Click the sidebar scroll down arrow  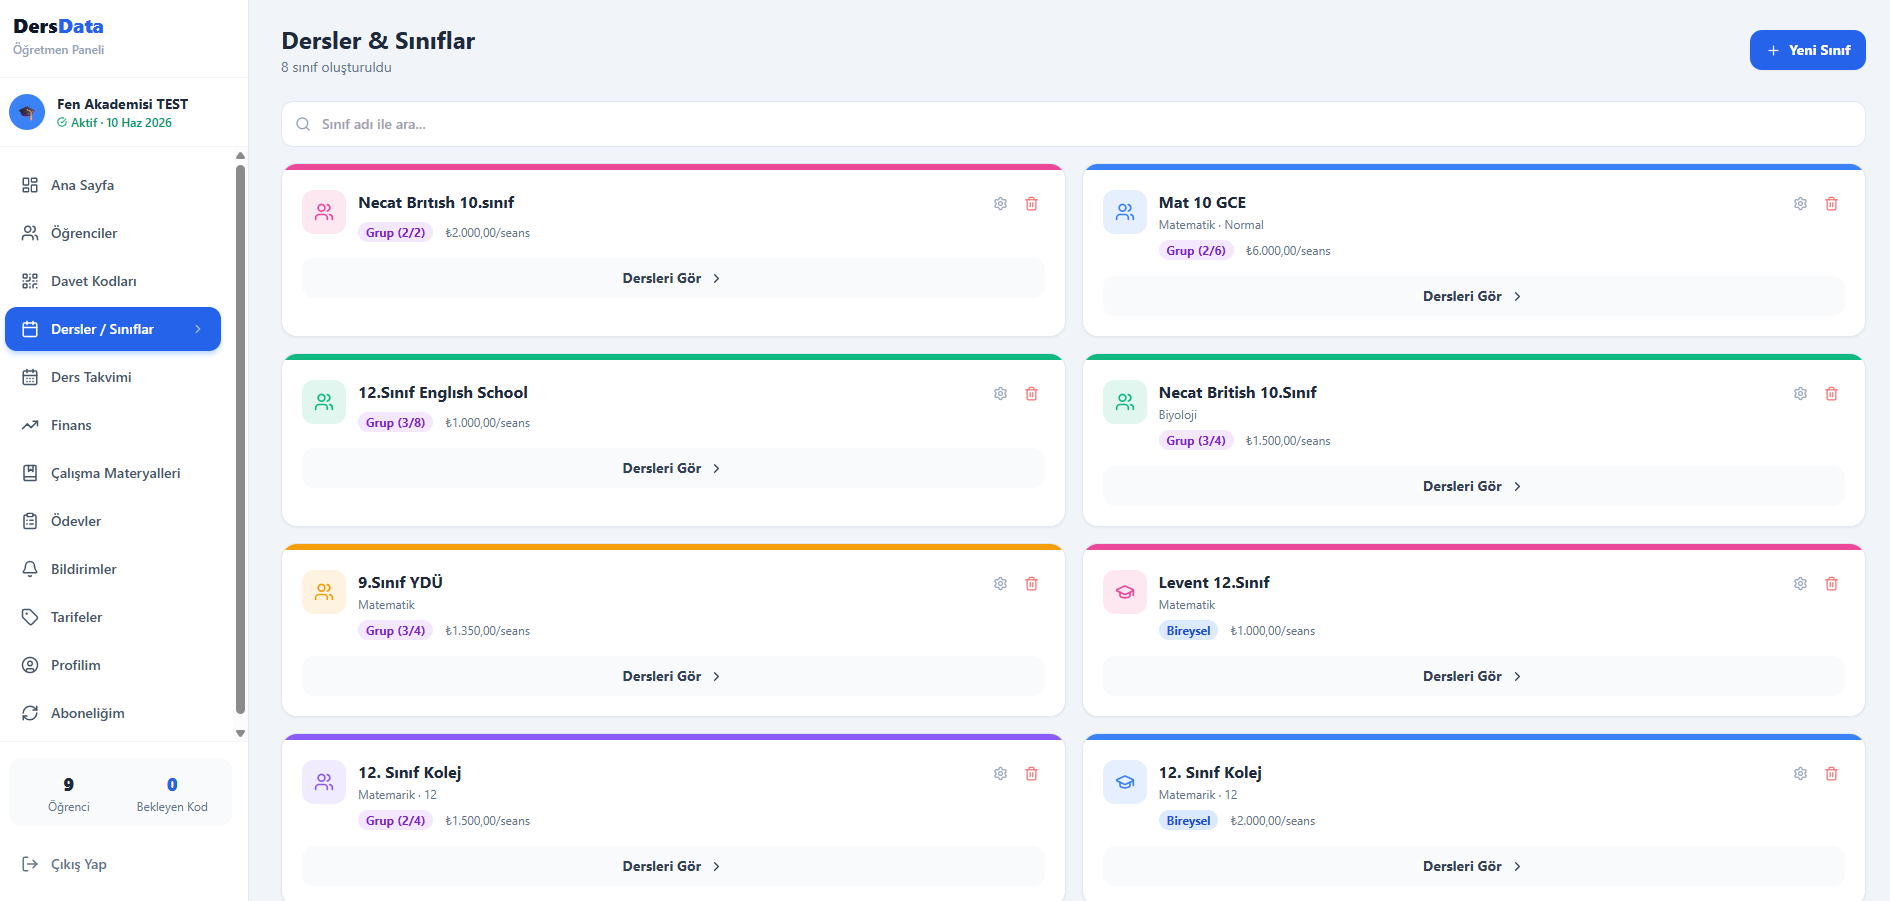click(240, 733)
